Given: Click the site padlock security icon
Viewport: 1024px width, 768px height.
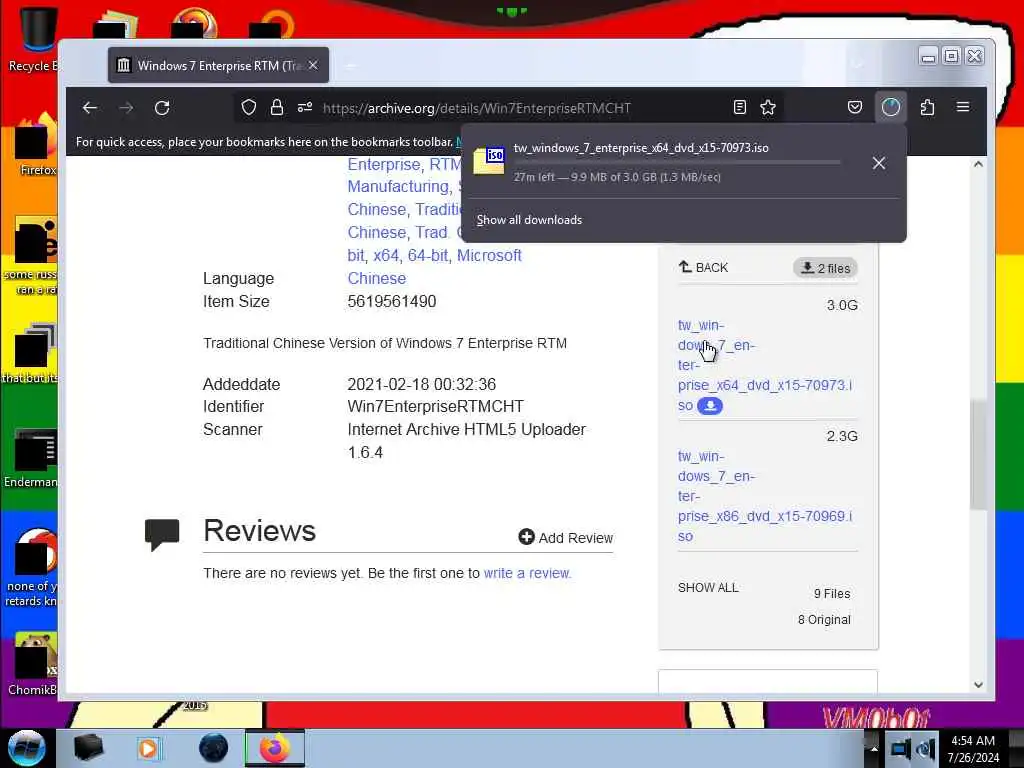Looking at the screenshot, I should click(277, 108).
